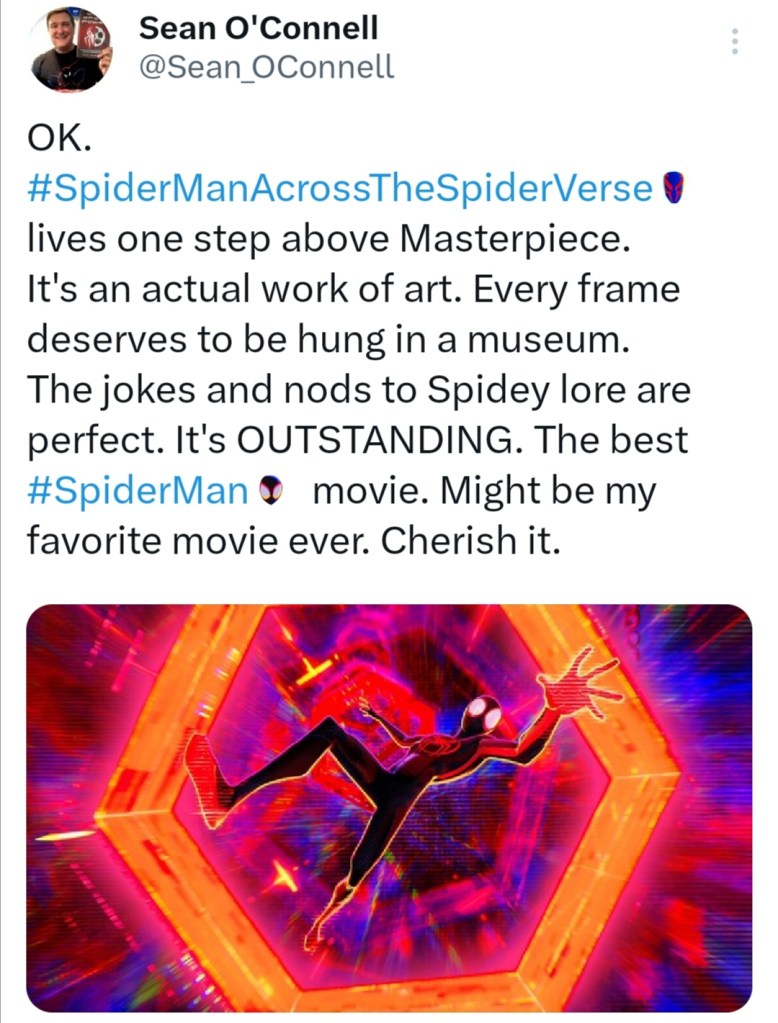Viewport: 778px width, 1023px height.
Task: Open the three-dot more options menu
Action: pos(735,41)
